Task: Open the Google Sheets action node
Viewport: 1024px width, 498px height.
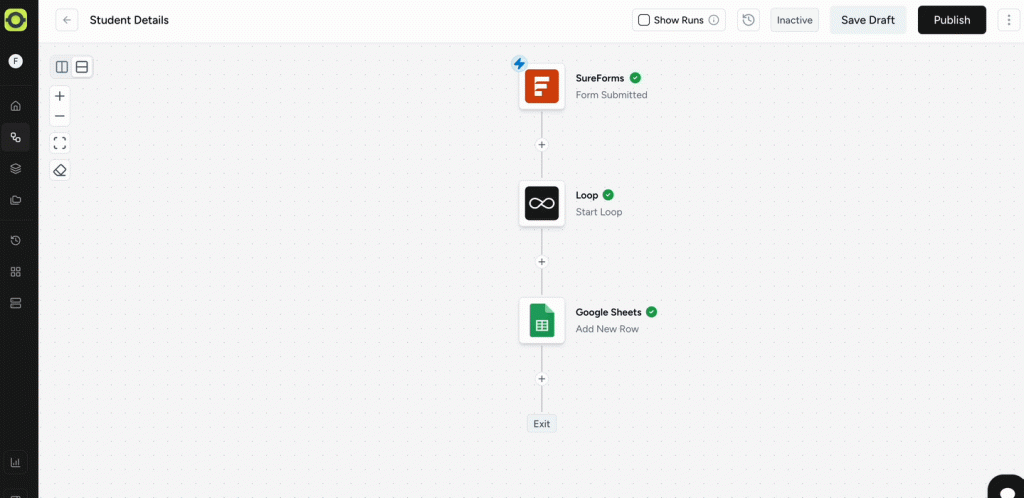Action: coord(541,320)
